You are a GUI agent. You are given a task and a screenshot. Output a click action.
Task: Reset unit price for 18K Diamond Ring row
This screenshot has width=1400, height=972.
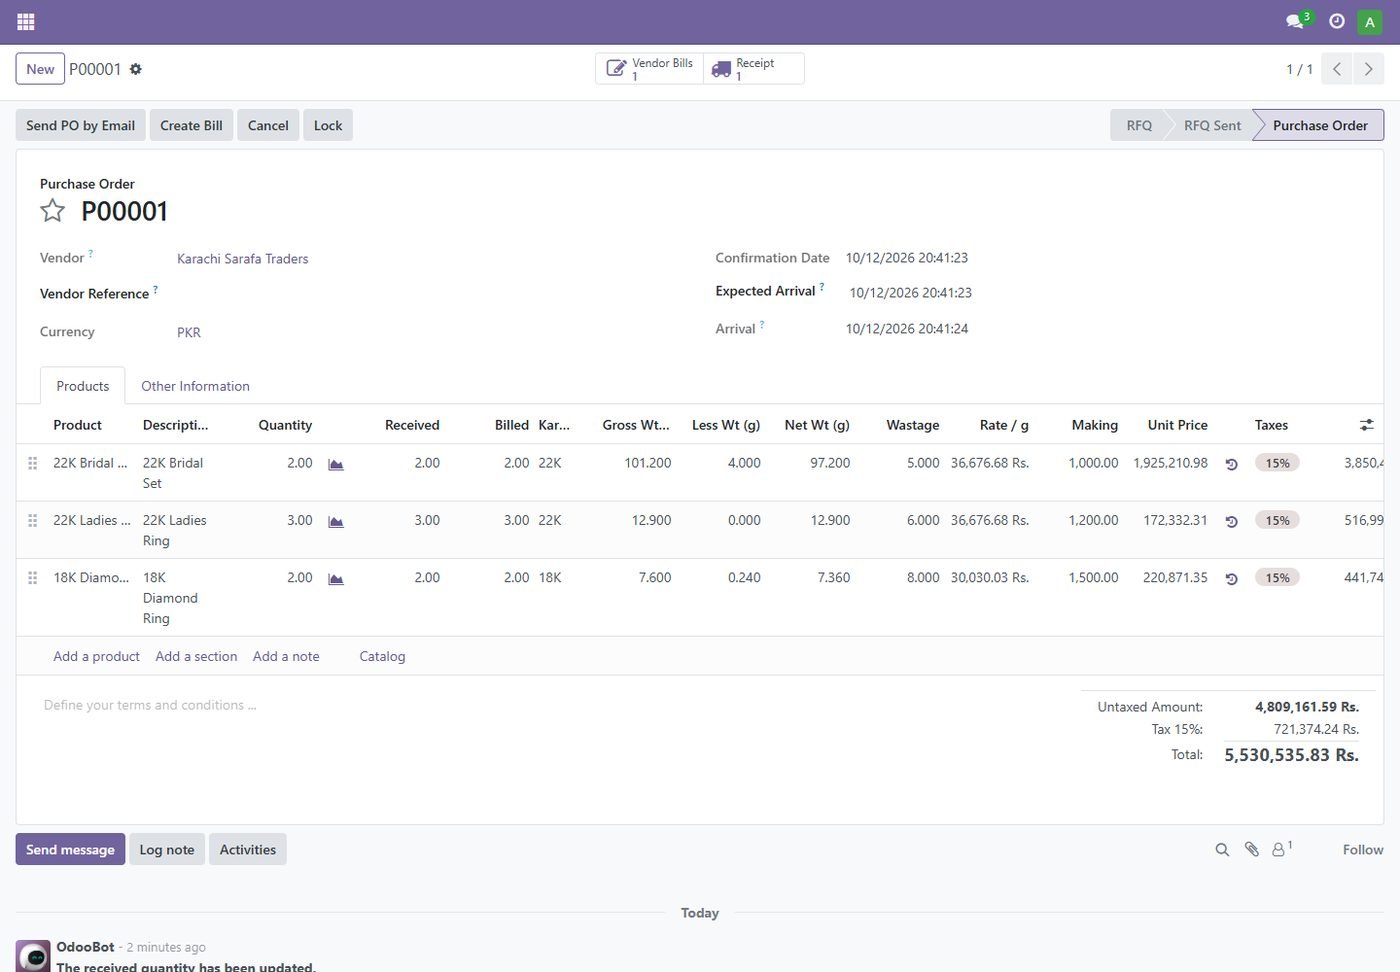[x=1231, y=578]
